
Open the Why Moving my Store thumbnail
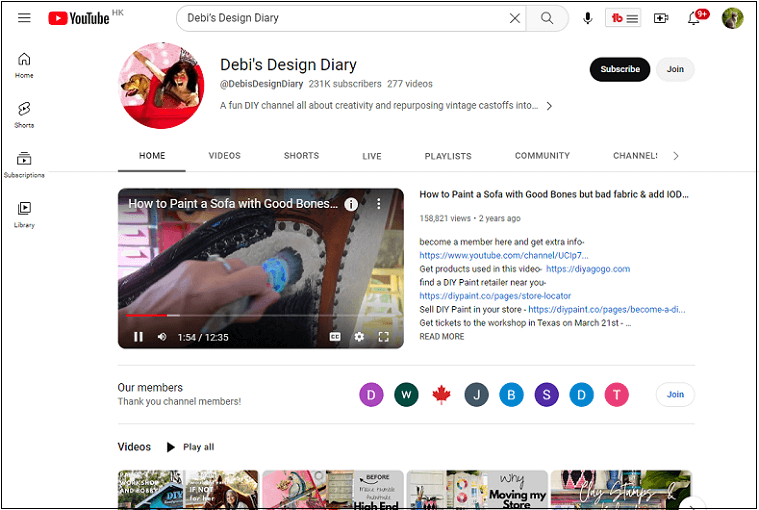click(477, 489)
